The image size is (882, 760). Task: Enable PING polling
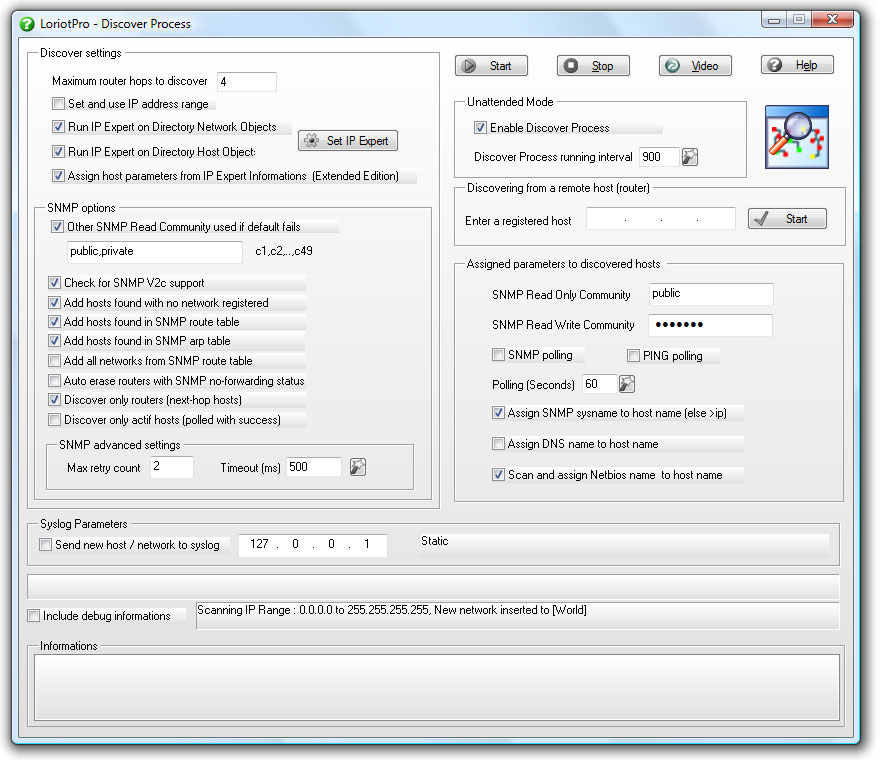coord(633,355)
